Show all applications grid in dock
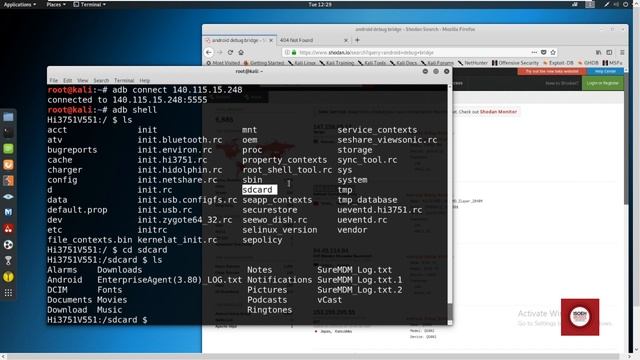The height and width of the screenshot is (360, 640). [8, 293]
